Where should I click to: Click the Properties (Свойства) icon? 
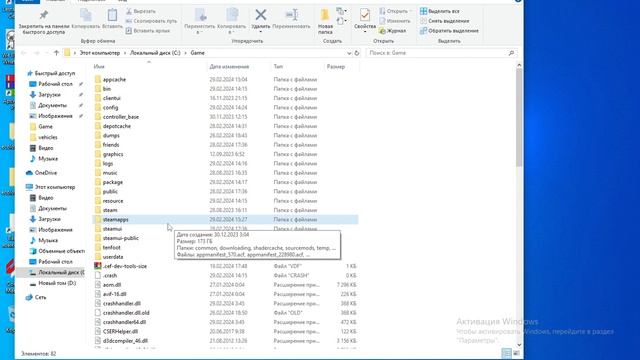(365, 16)
